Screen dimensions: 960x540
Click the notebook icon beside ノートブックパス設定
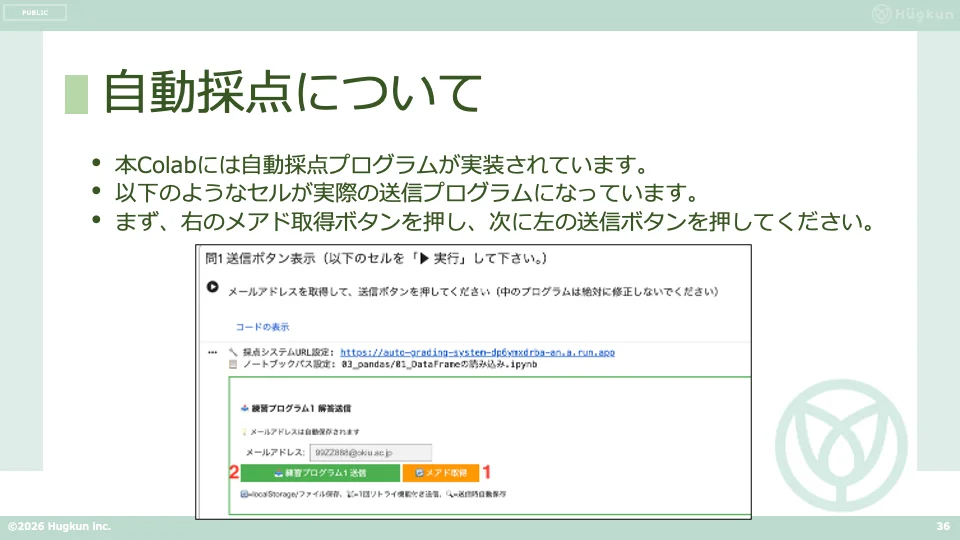[233, 364]
